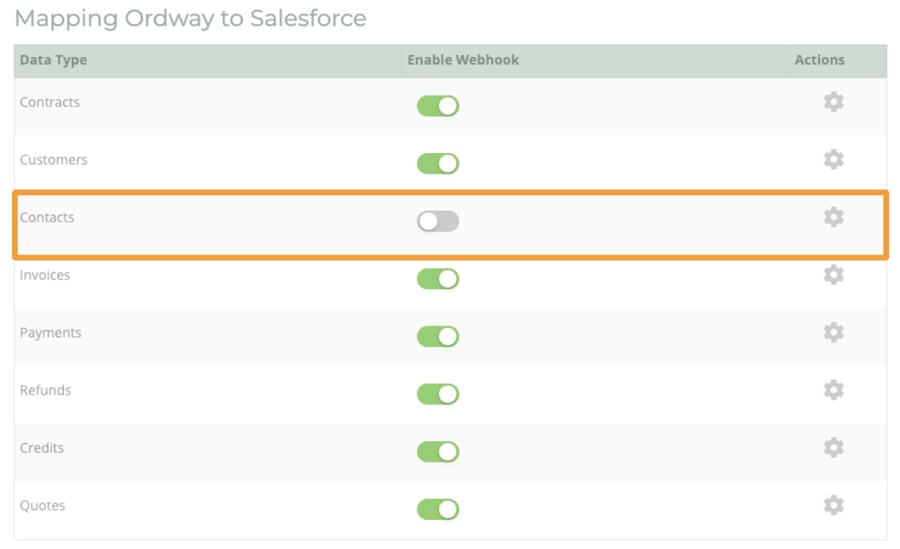Open the Contracts settings gear
The height and width of the screenshot is (549, 900).
[833, 102]
